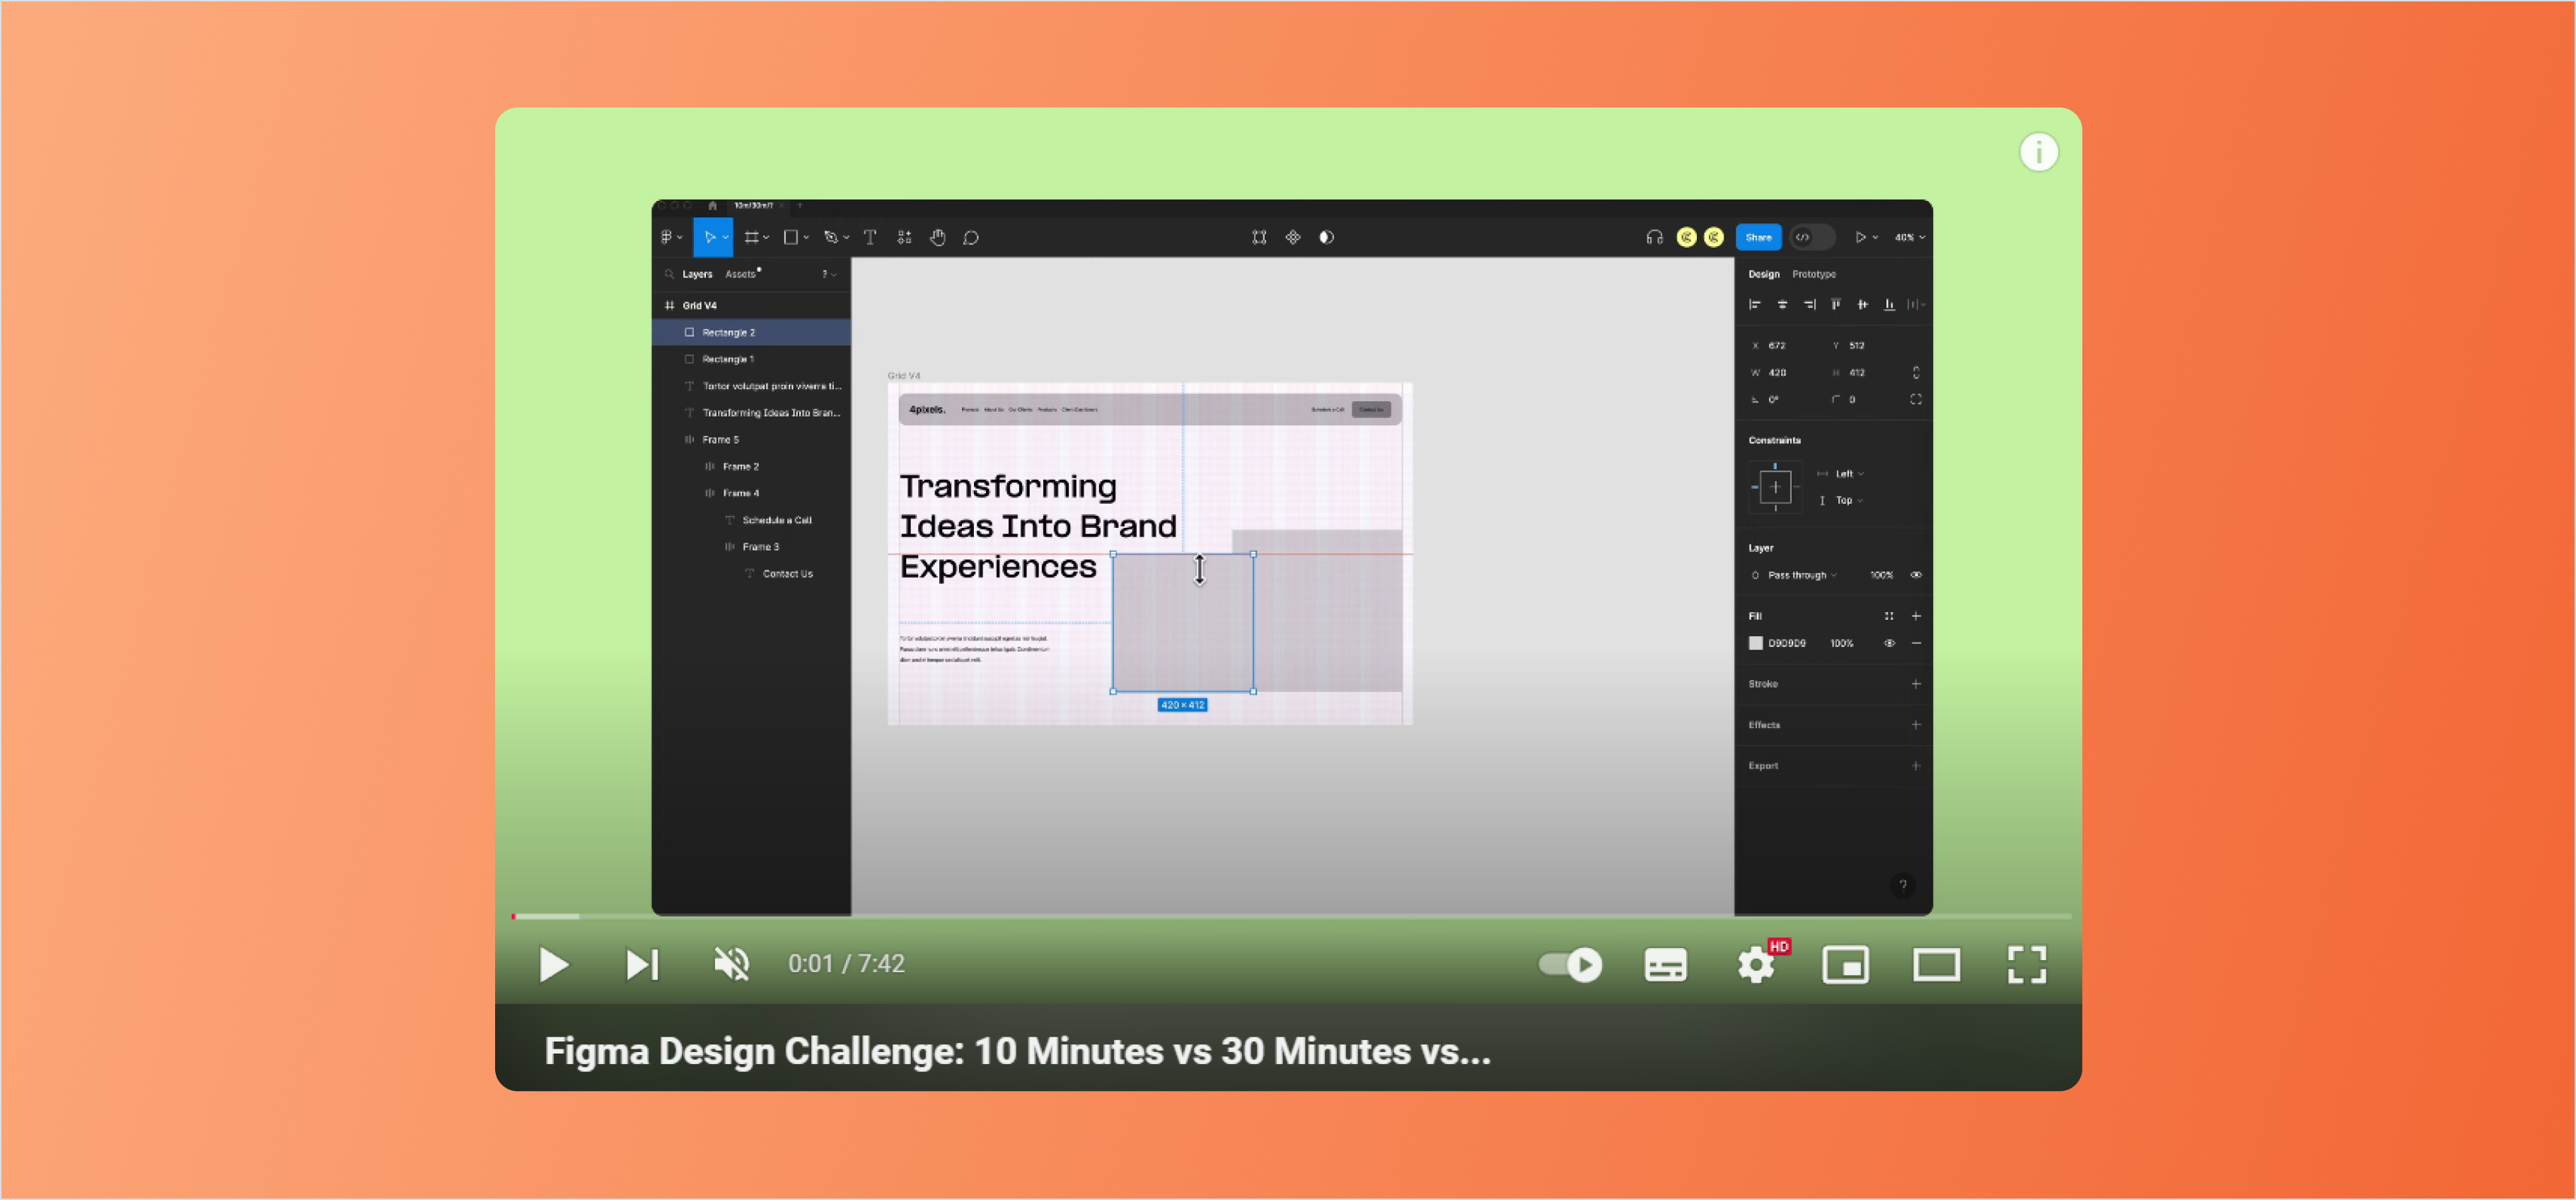The image size is (2576, 1200).
Task: Toggle fill visibility eye icon
Action: (x=1889, y=643)
